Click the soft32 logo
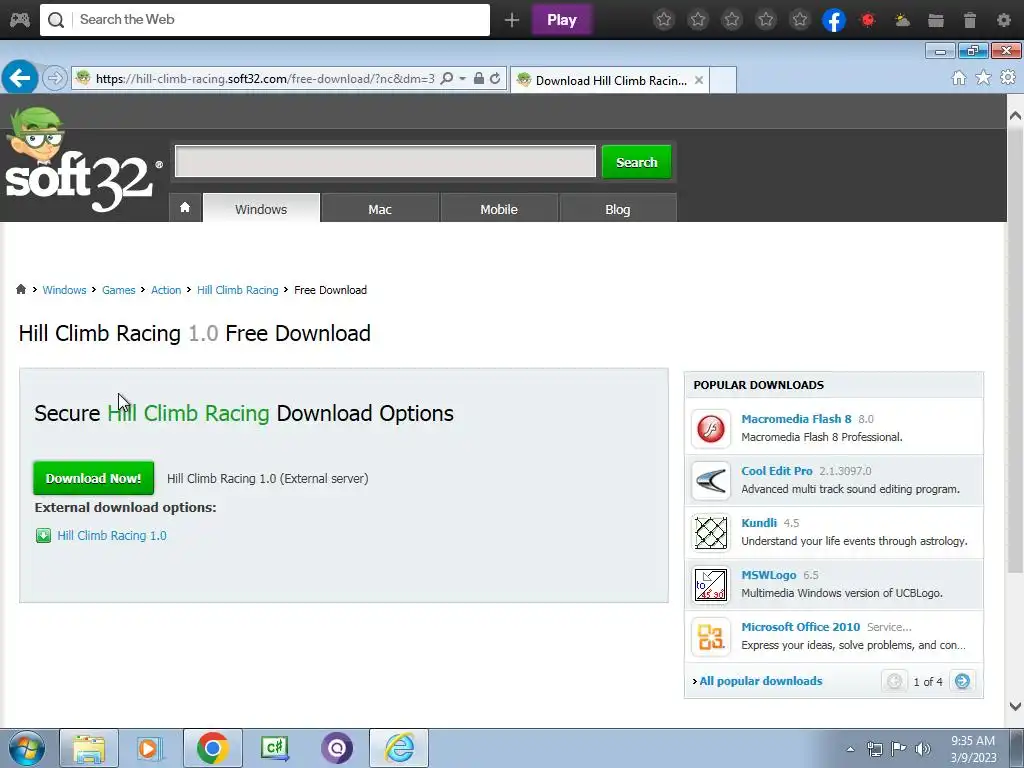 82,160
